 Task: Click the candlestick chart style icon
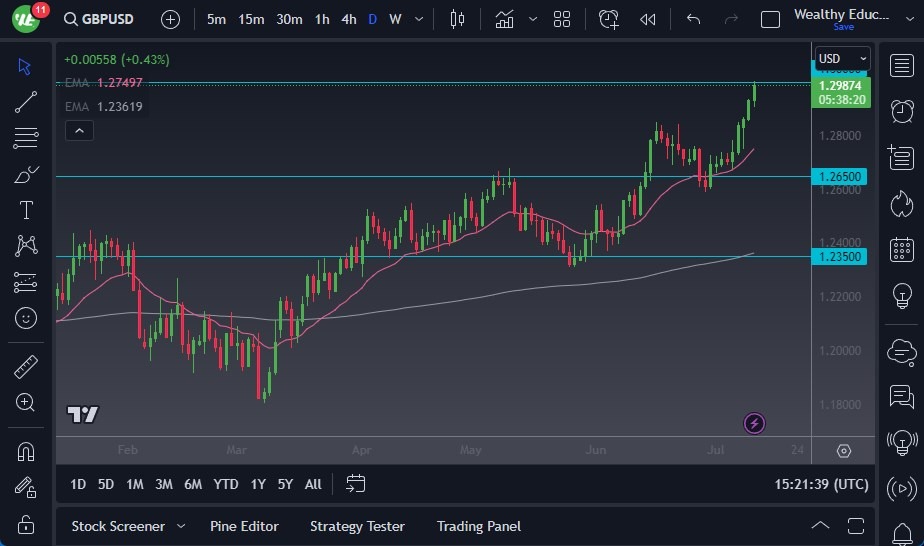[458, 19]
